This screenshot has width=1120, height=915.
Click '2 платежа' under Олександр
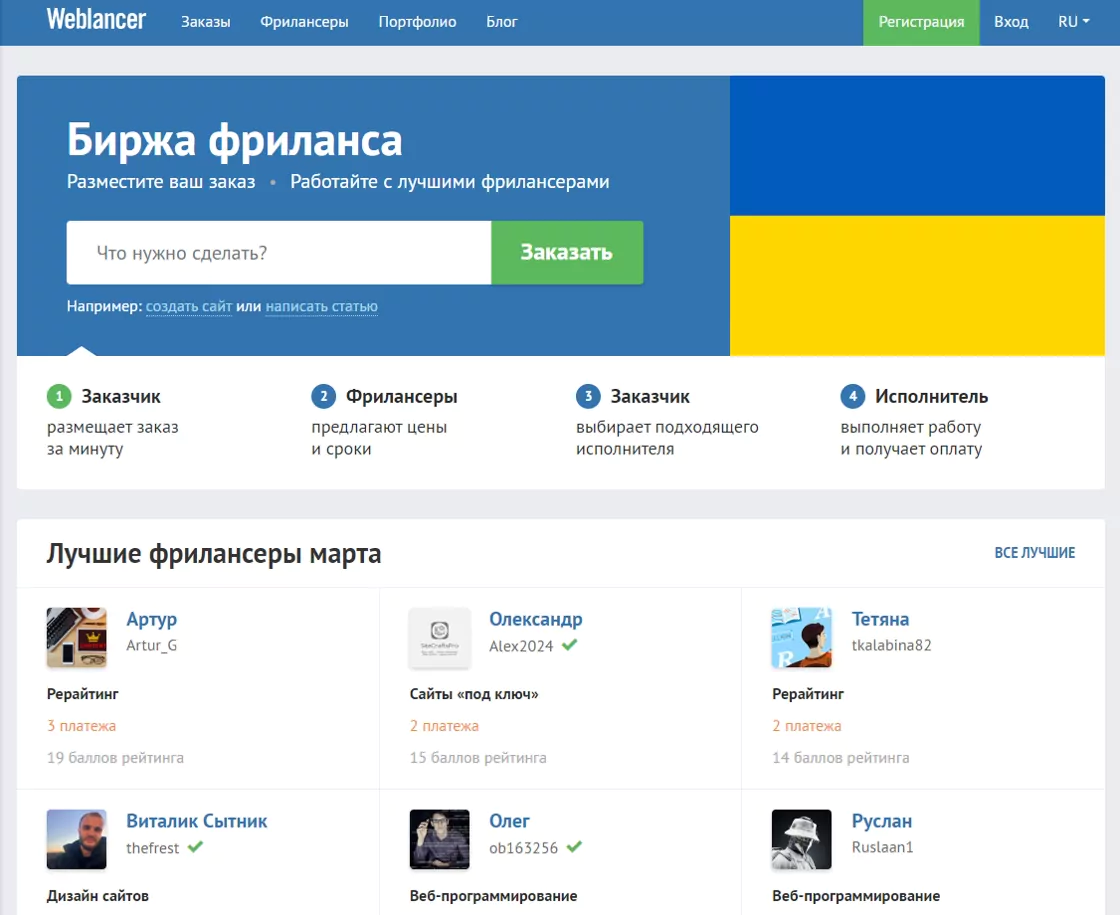444,726
